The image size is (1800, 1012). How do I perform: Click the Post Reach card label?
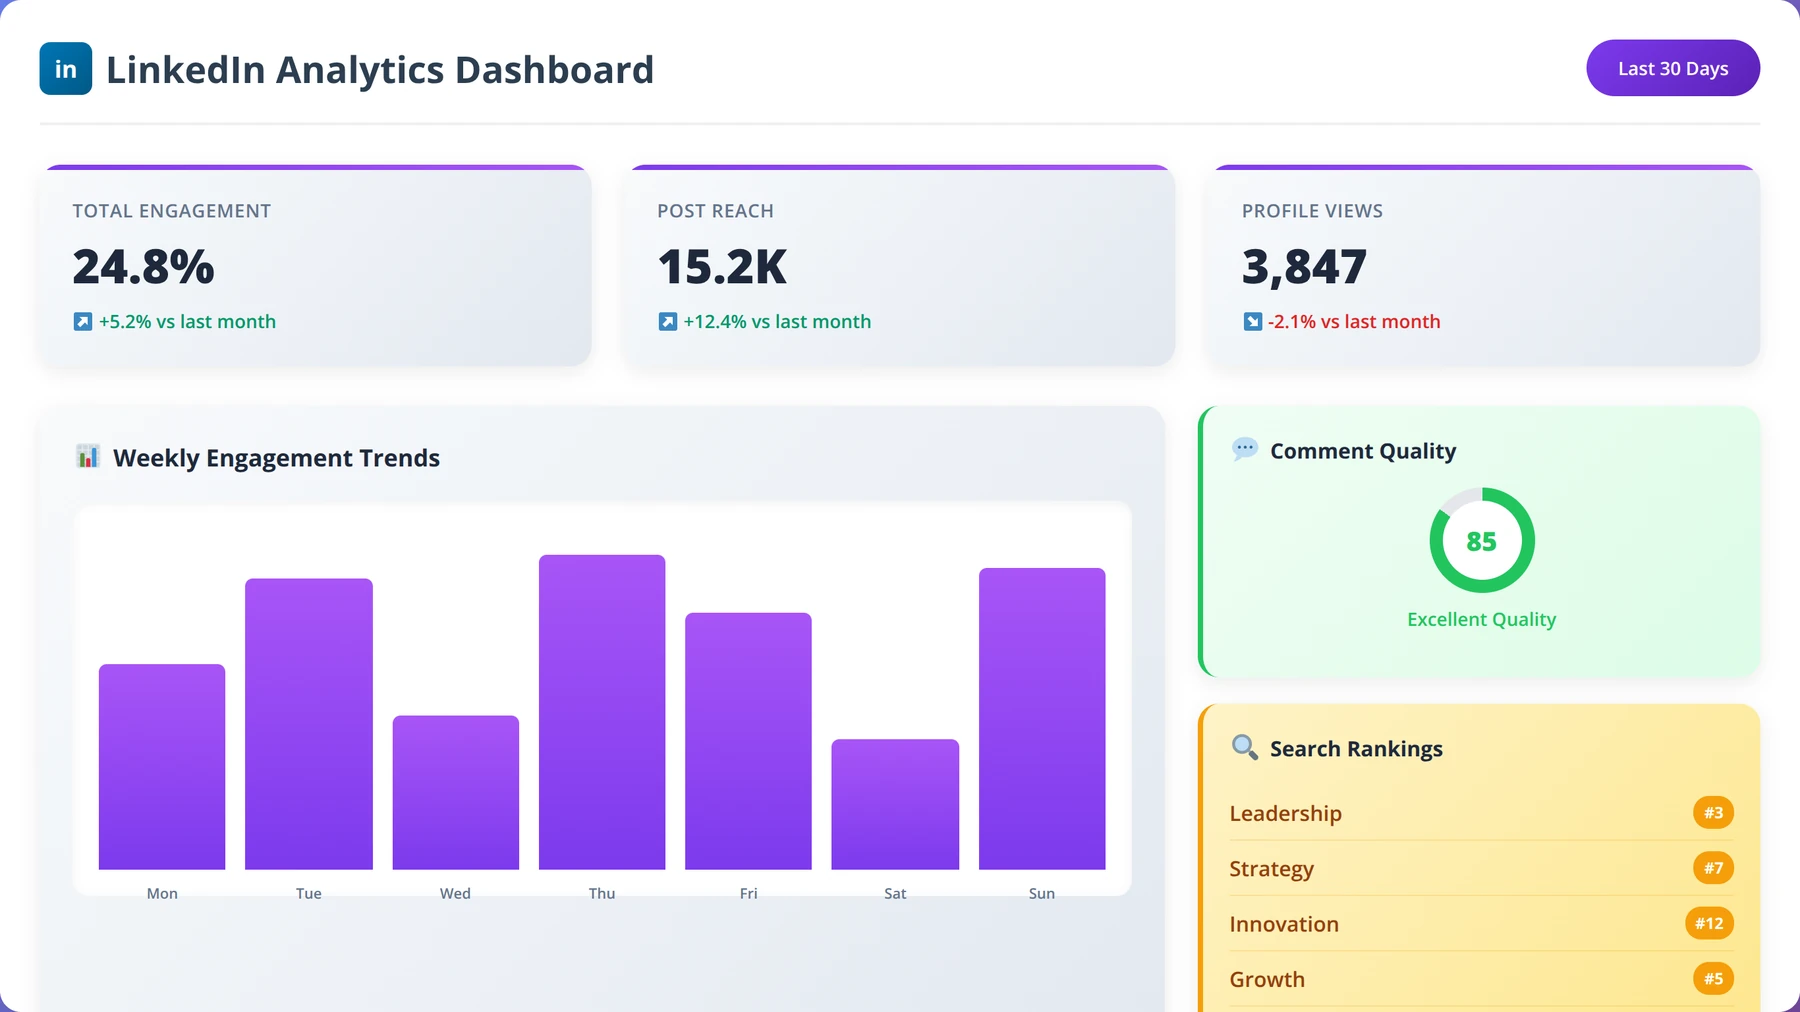[716, 211]
